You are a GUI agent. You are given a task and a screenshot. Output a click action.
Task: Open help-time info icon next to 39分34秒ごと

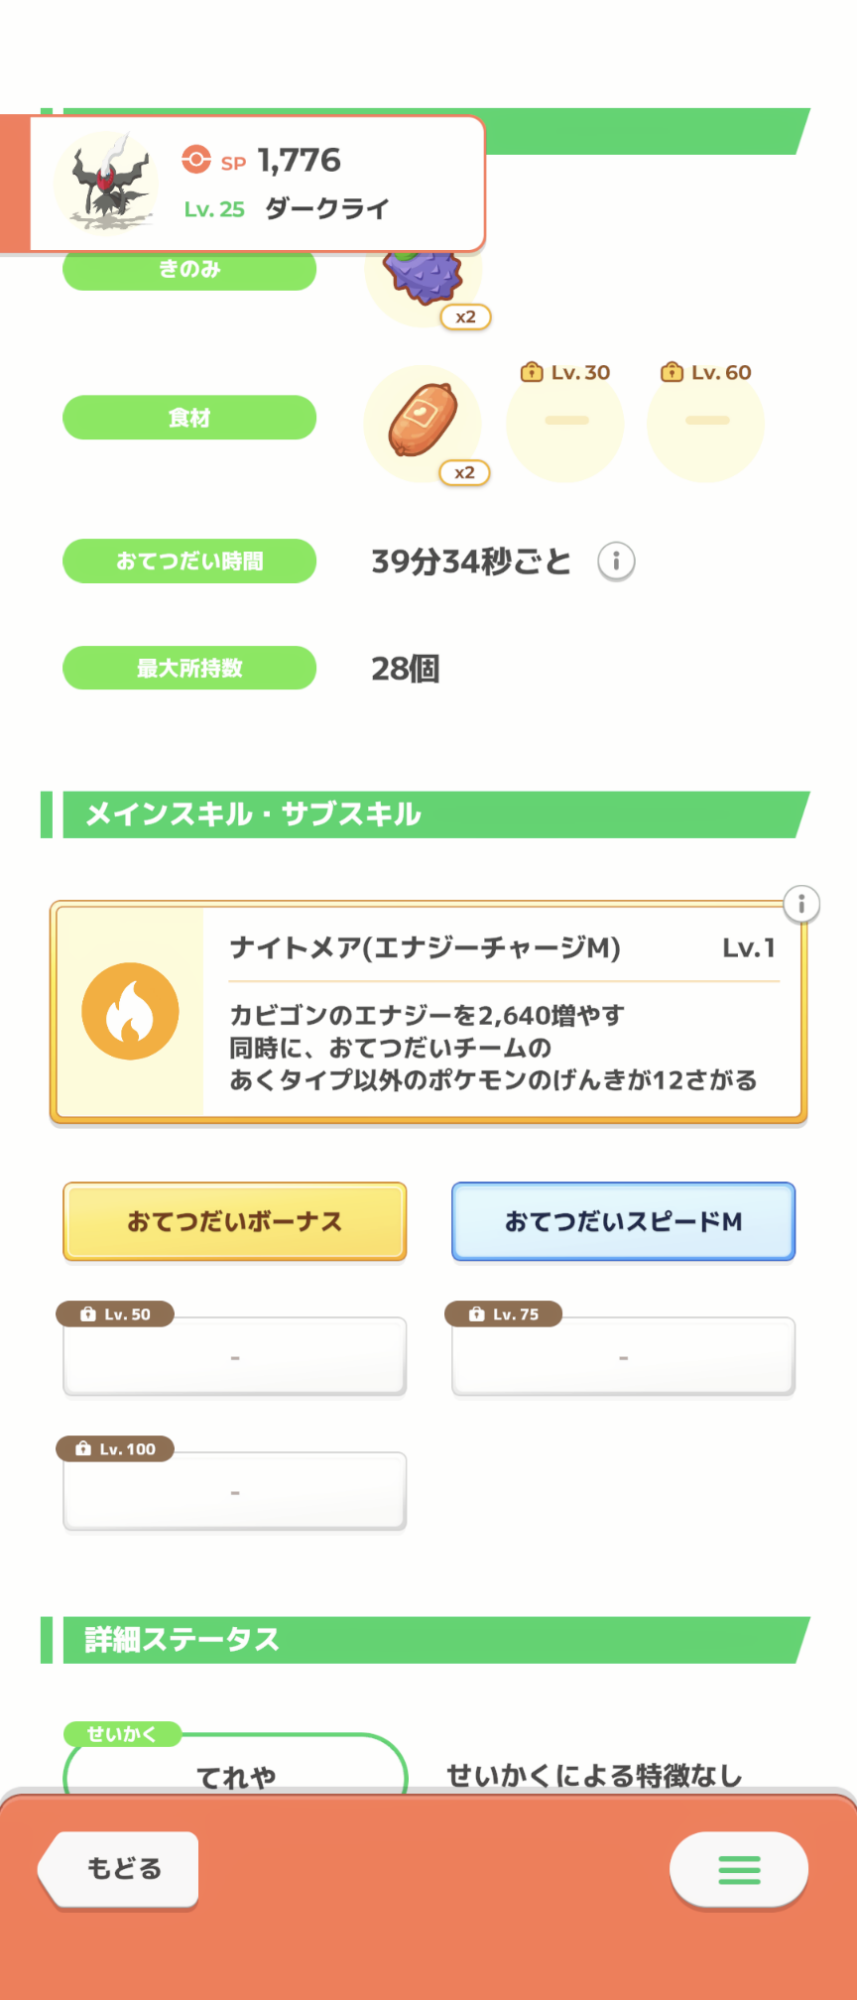tap(616, 561)
